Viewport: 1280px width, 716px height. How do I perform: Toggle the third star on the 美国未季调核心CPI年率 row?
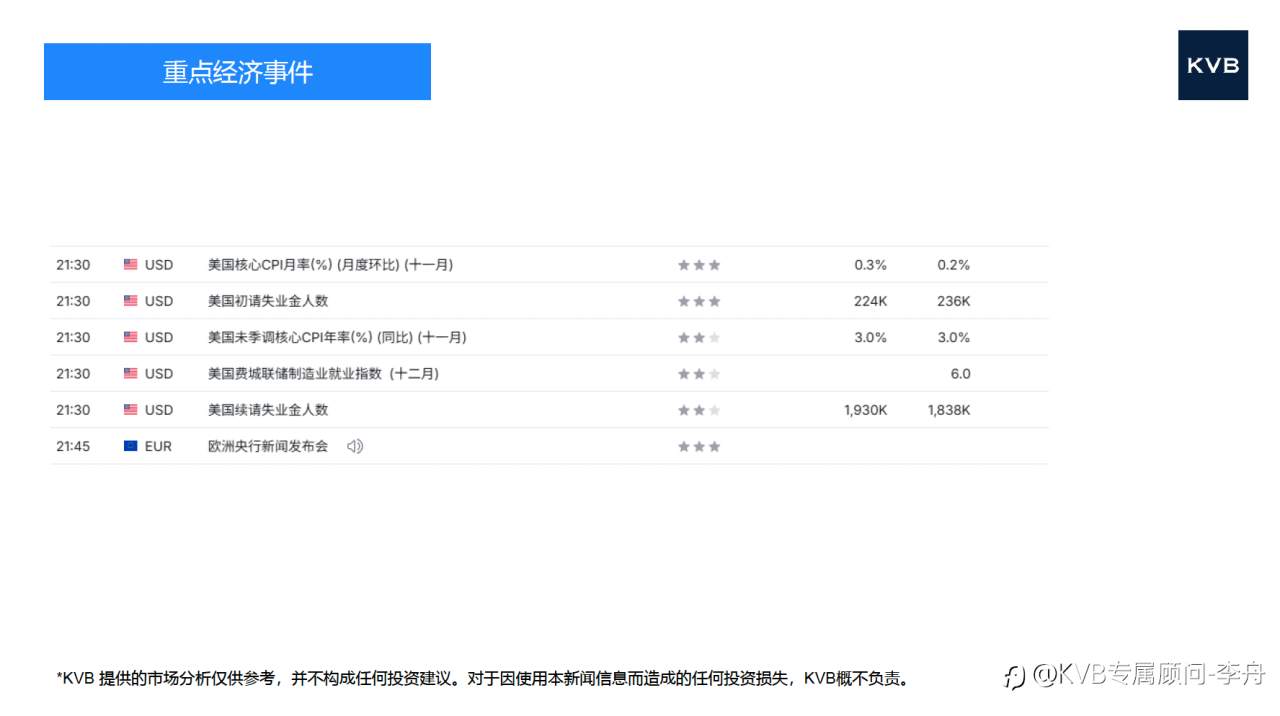pyautogui.click(x=714, y=337)
